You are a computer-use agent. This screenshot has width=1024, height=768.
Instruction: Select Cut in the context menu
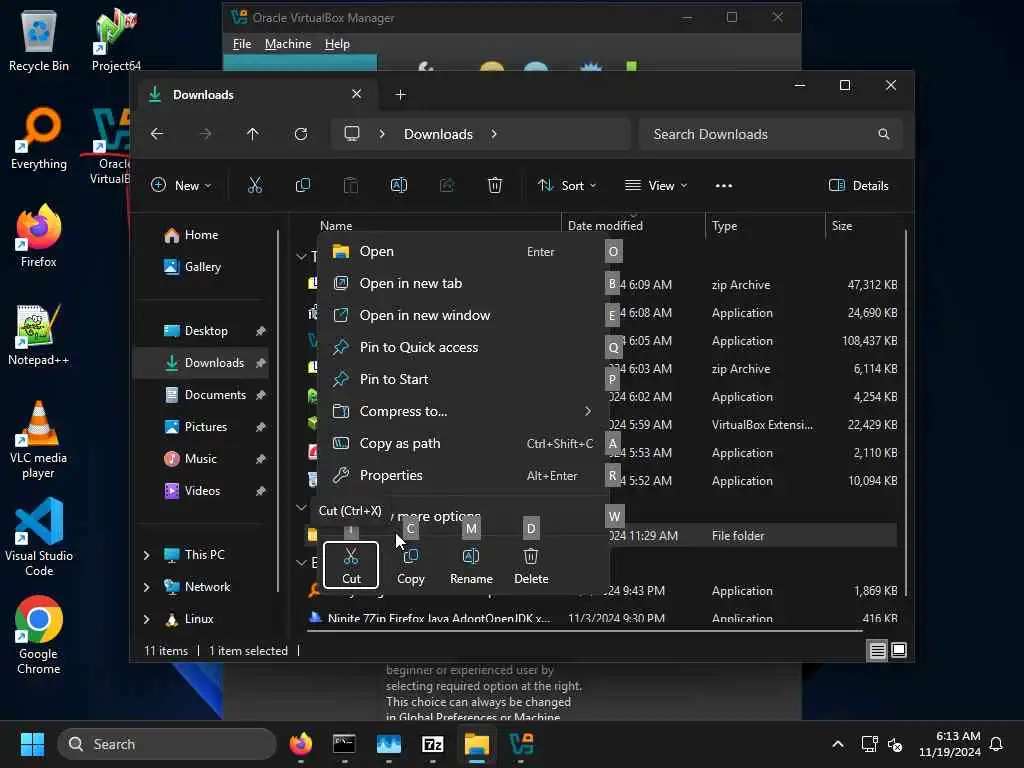(x=351, y=565)
